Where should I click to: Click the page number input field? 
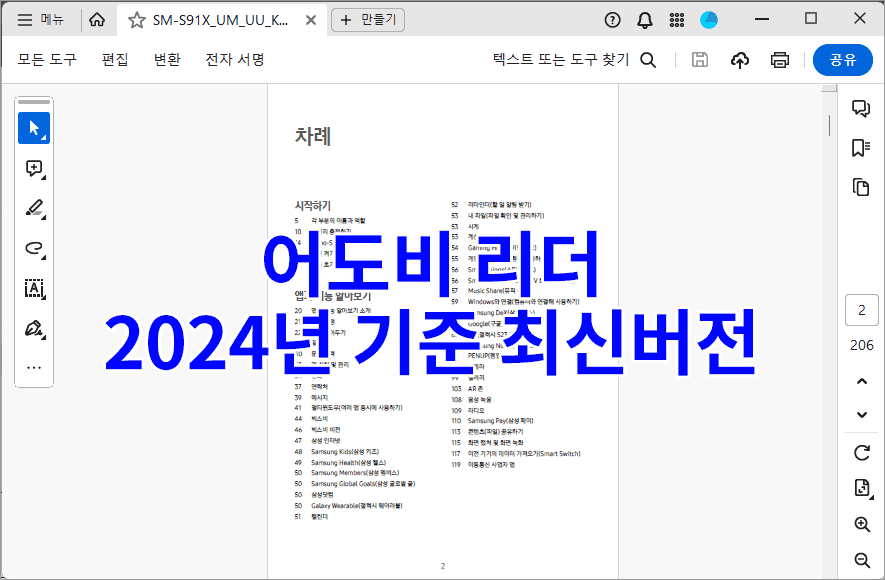[861, 310]
